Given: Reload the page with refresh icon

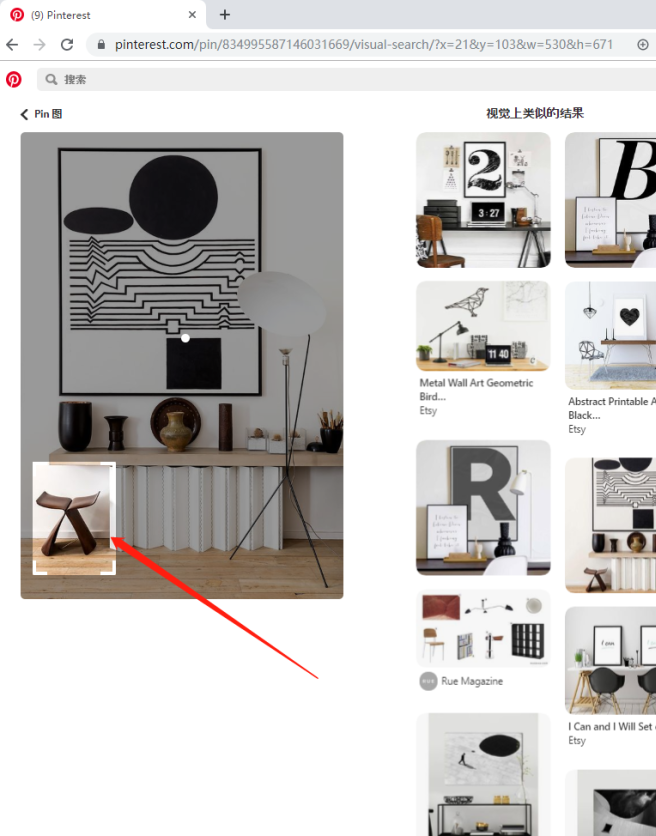Looking at the screenshot, I should point(67,45).
